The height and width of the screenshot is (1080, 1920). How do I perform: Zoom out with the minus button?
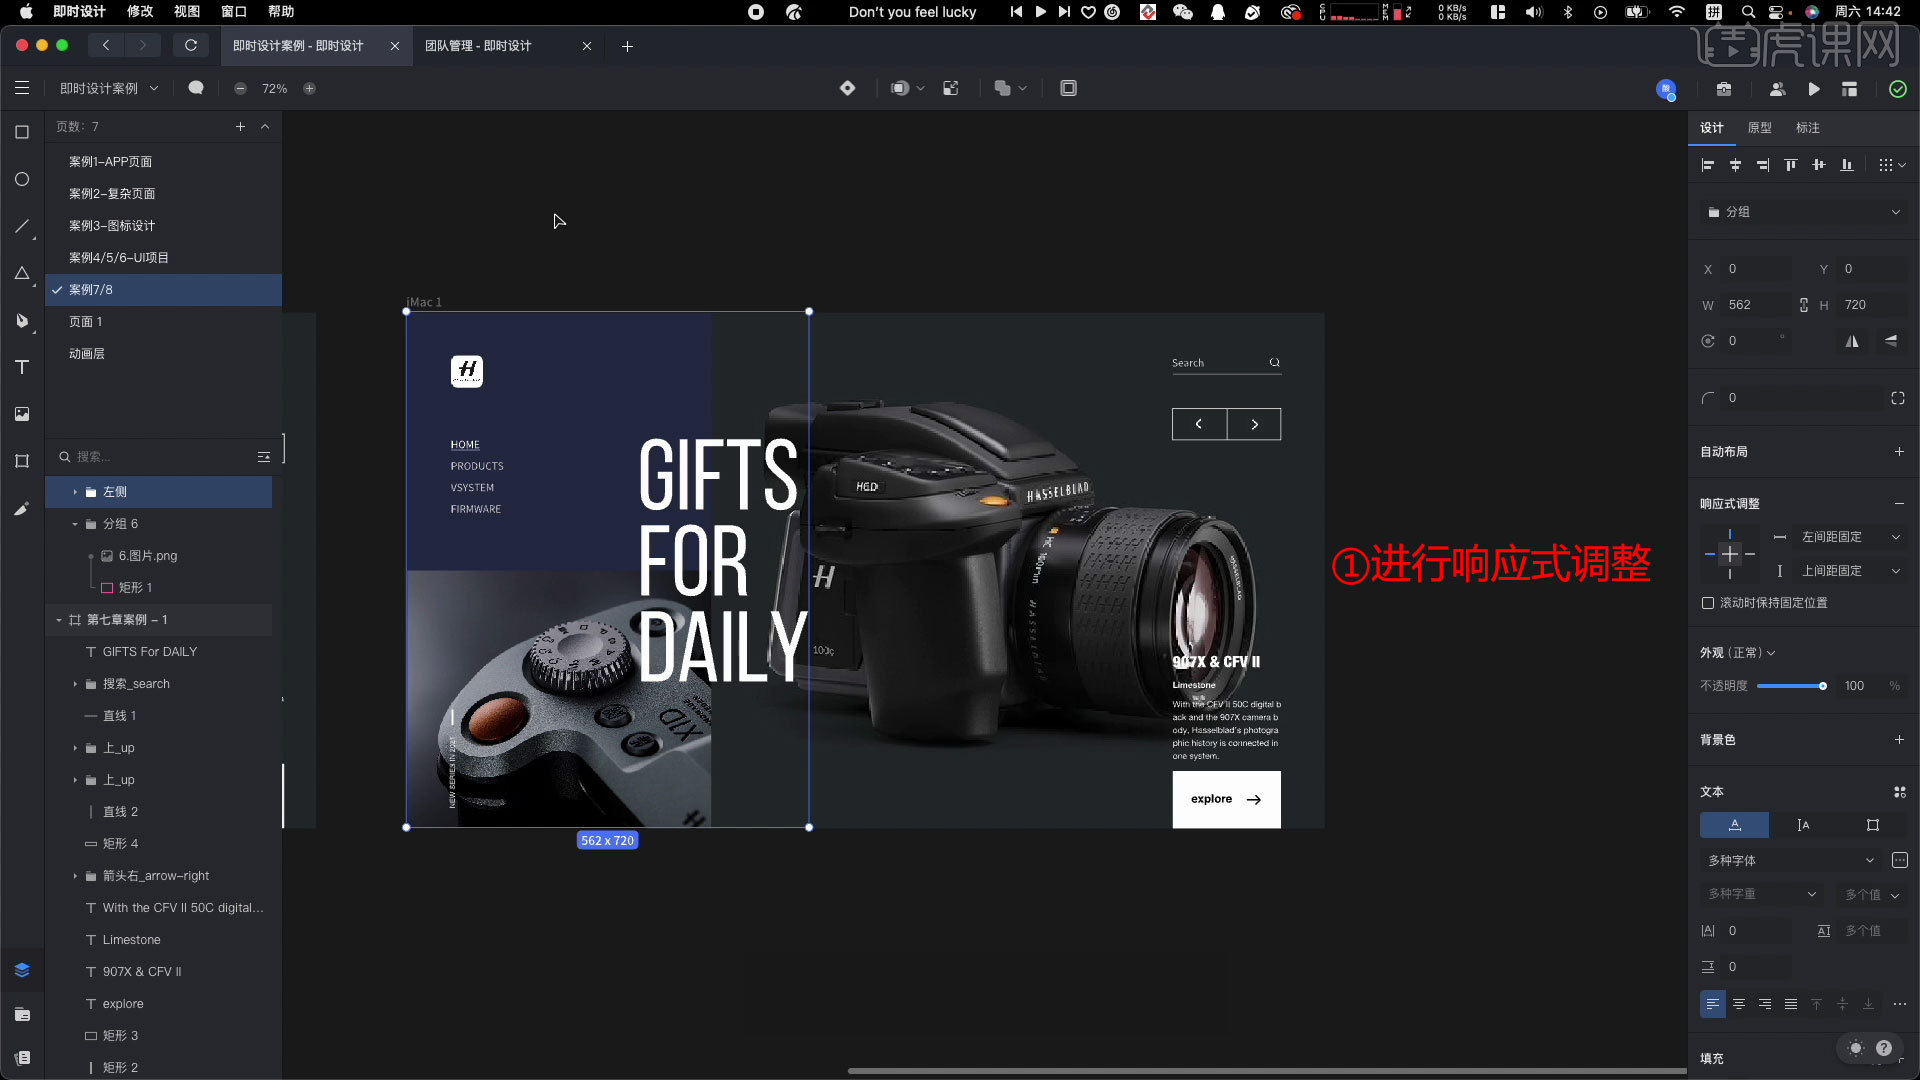click(x=240, y=88)
